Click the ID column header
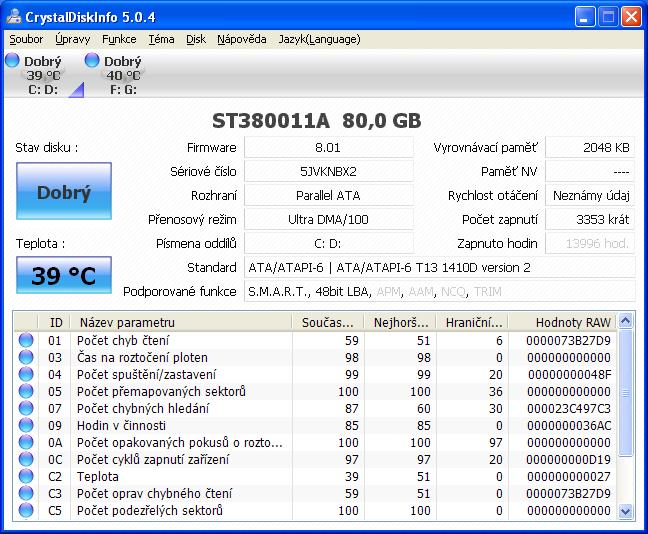The image size is (648, 534). point(54,322)
